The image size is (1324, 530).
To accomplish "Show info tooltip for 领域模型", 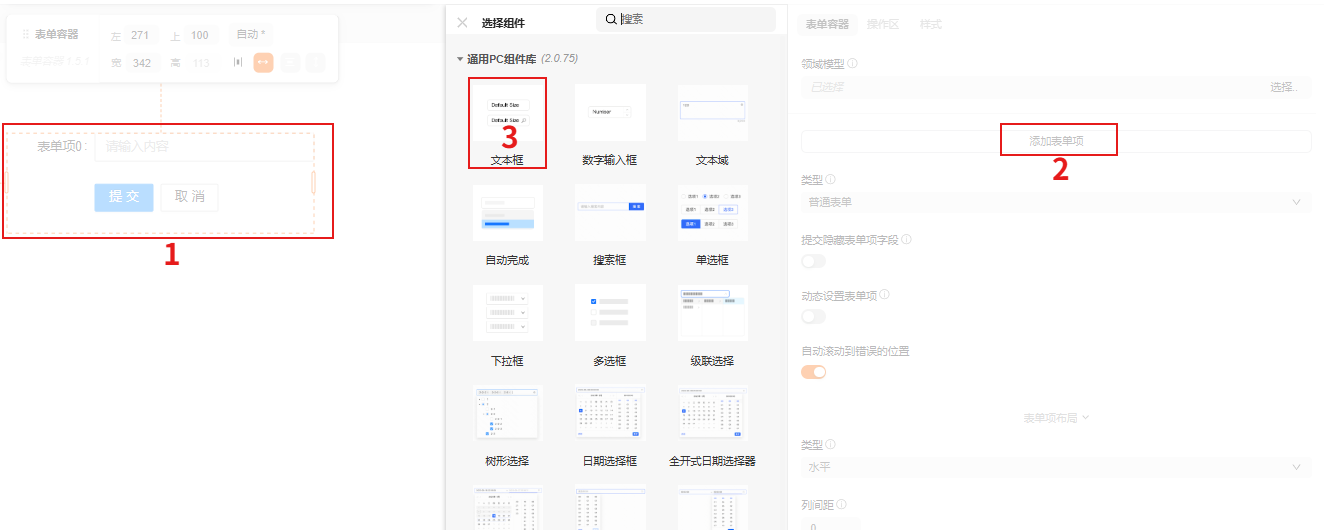I will click(x=852, y=63).
